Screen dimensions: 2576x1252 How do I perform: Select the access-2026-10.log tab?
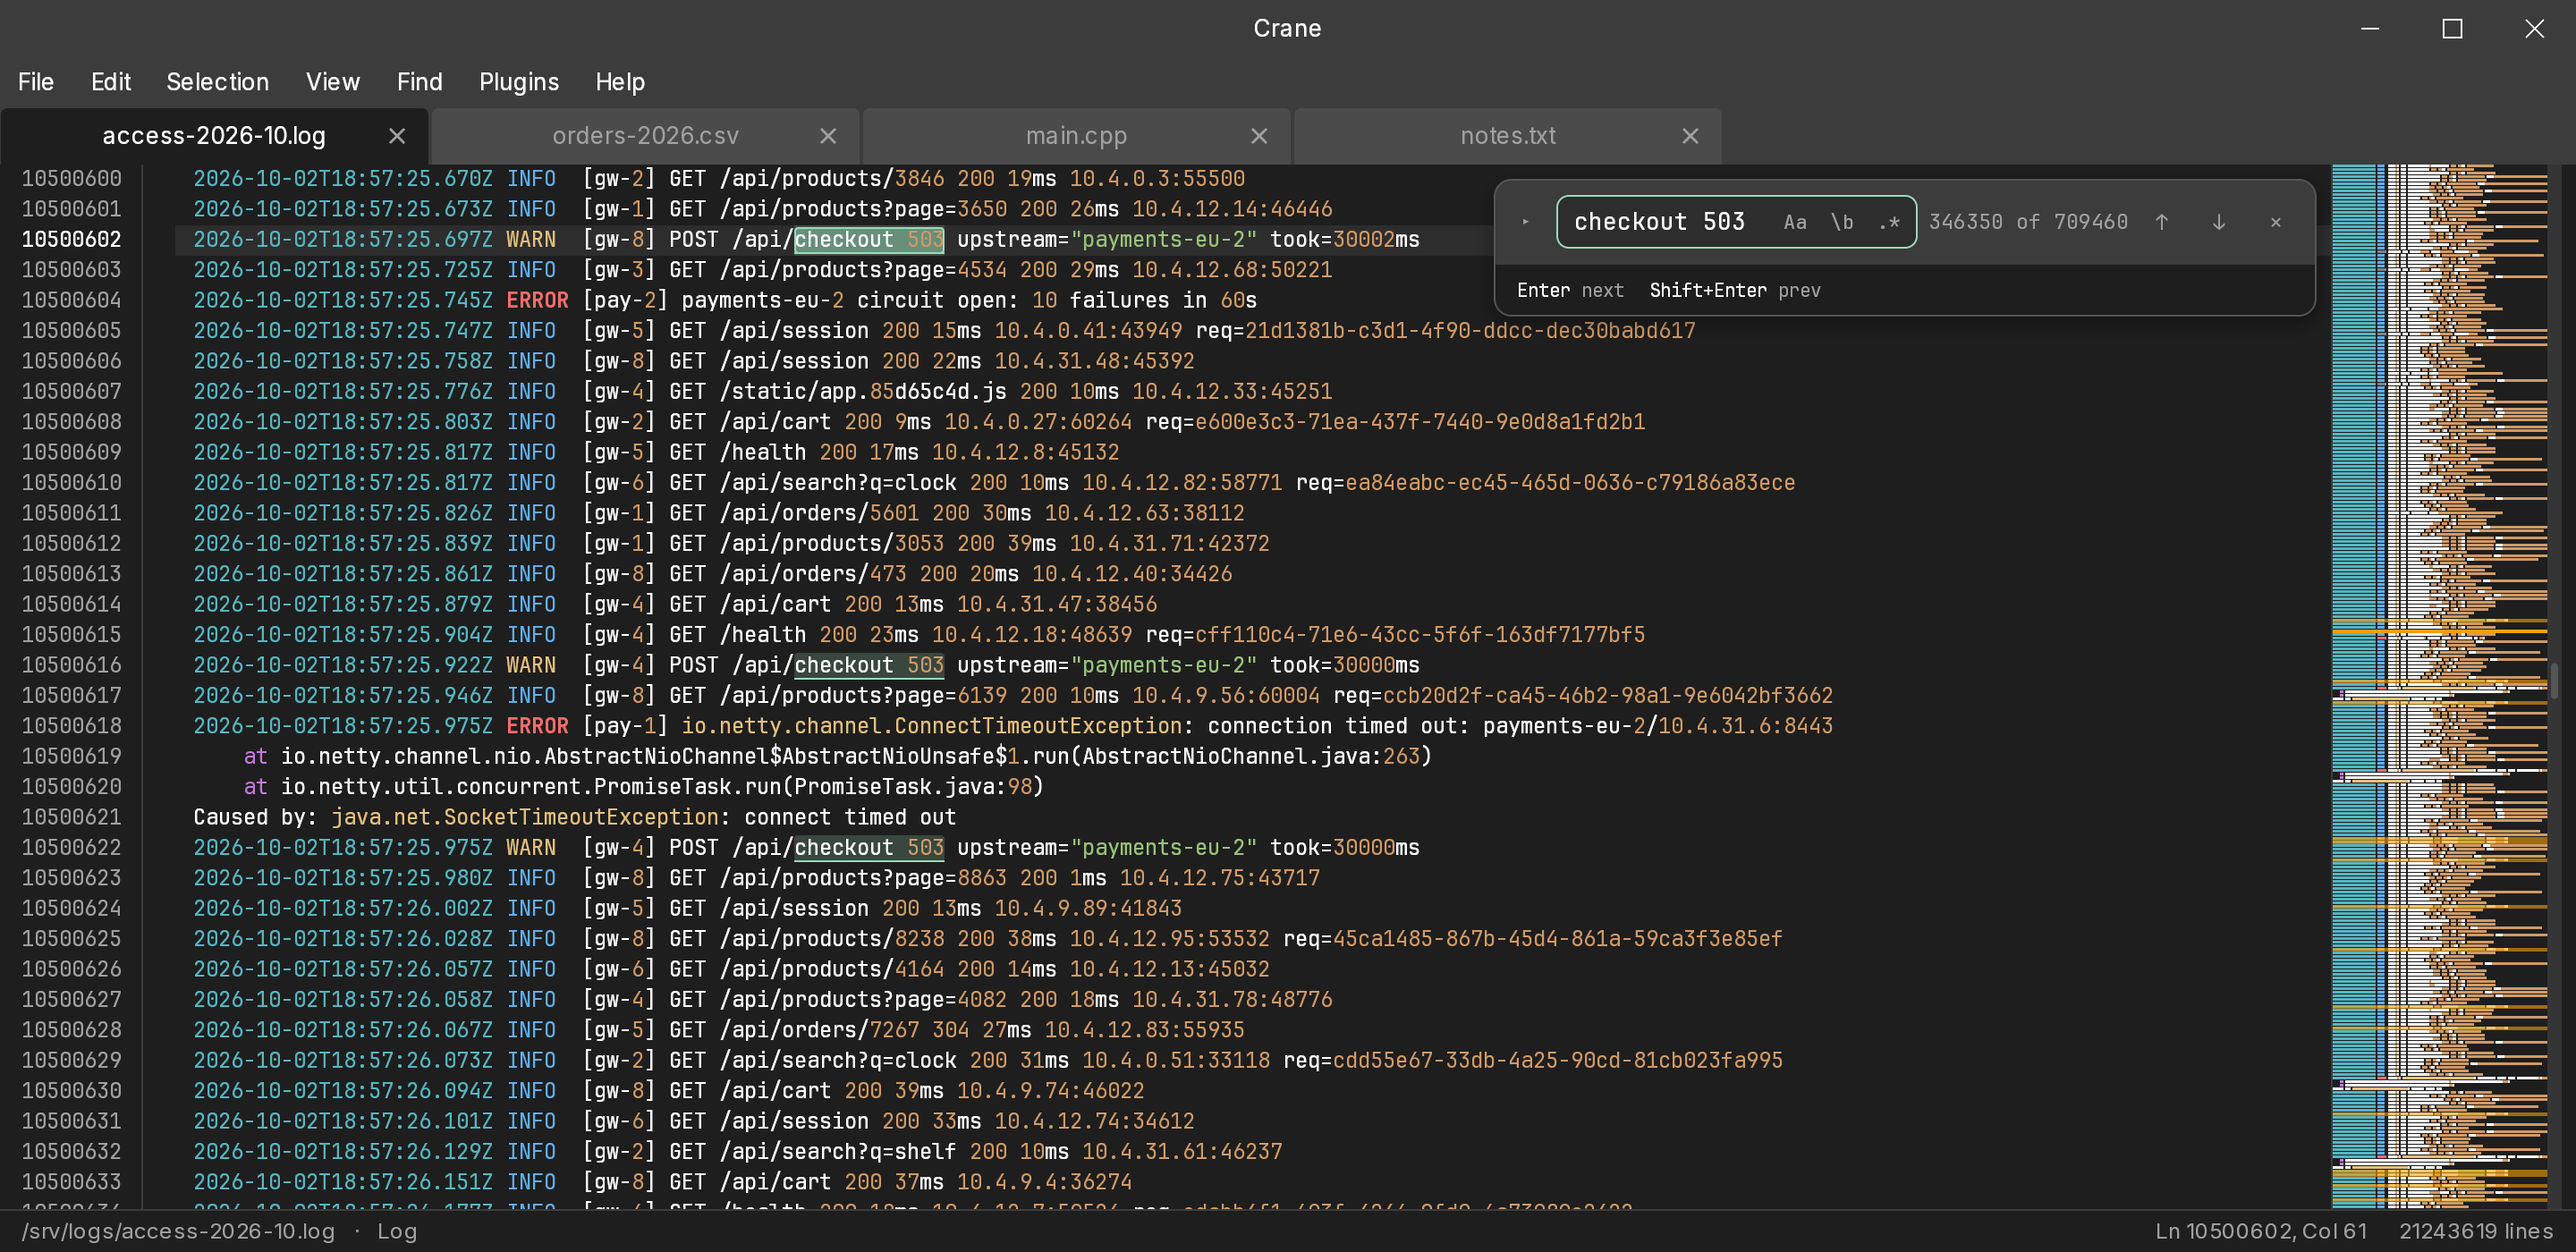214,136
